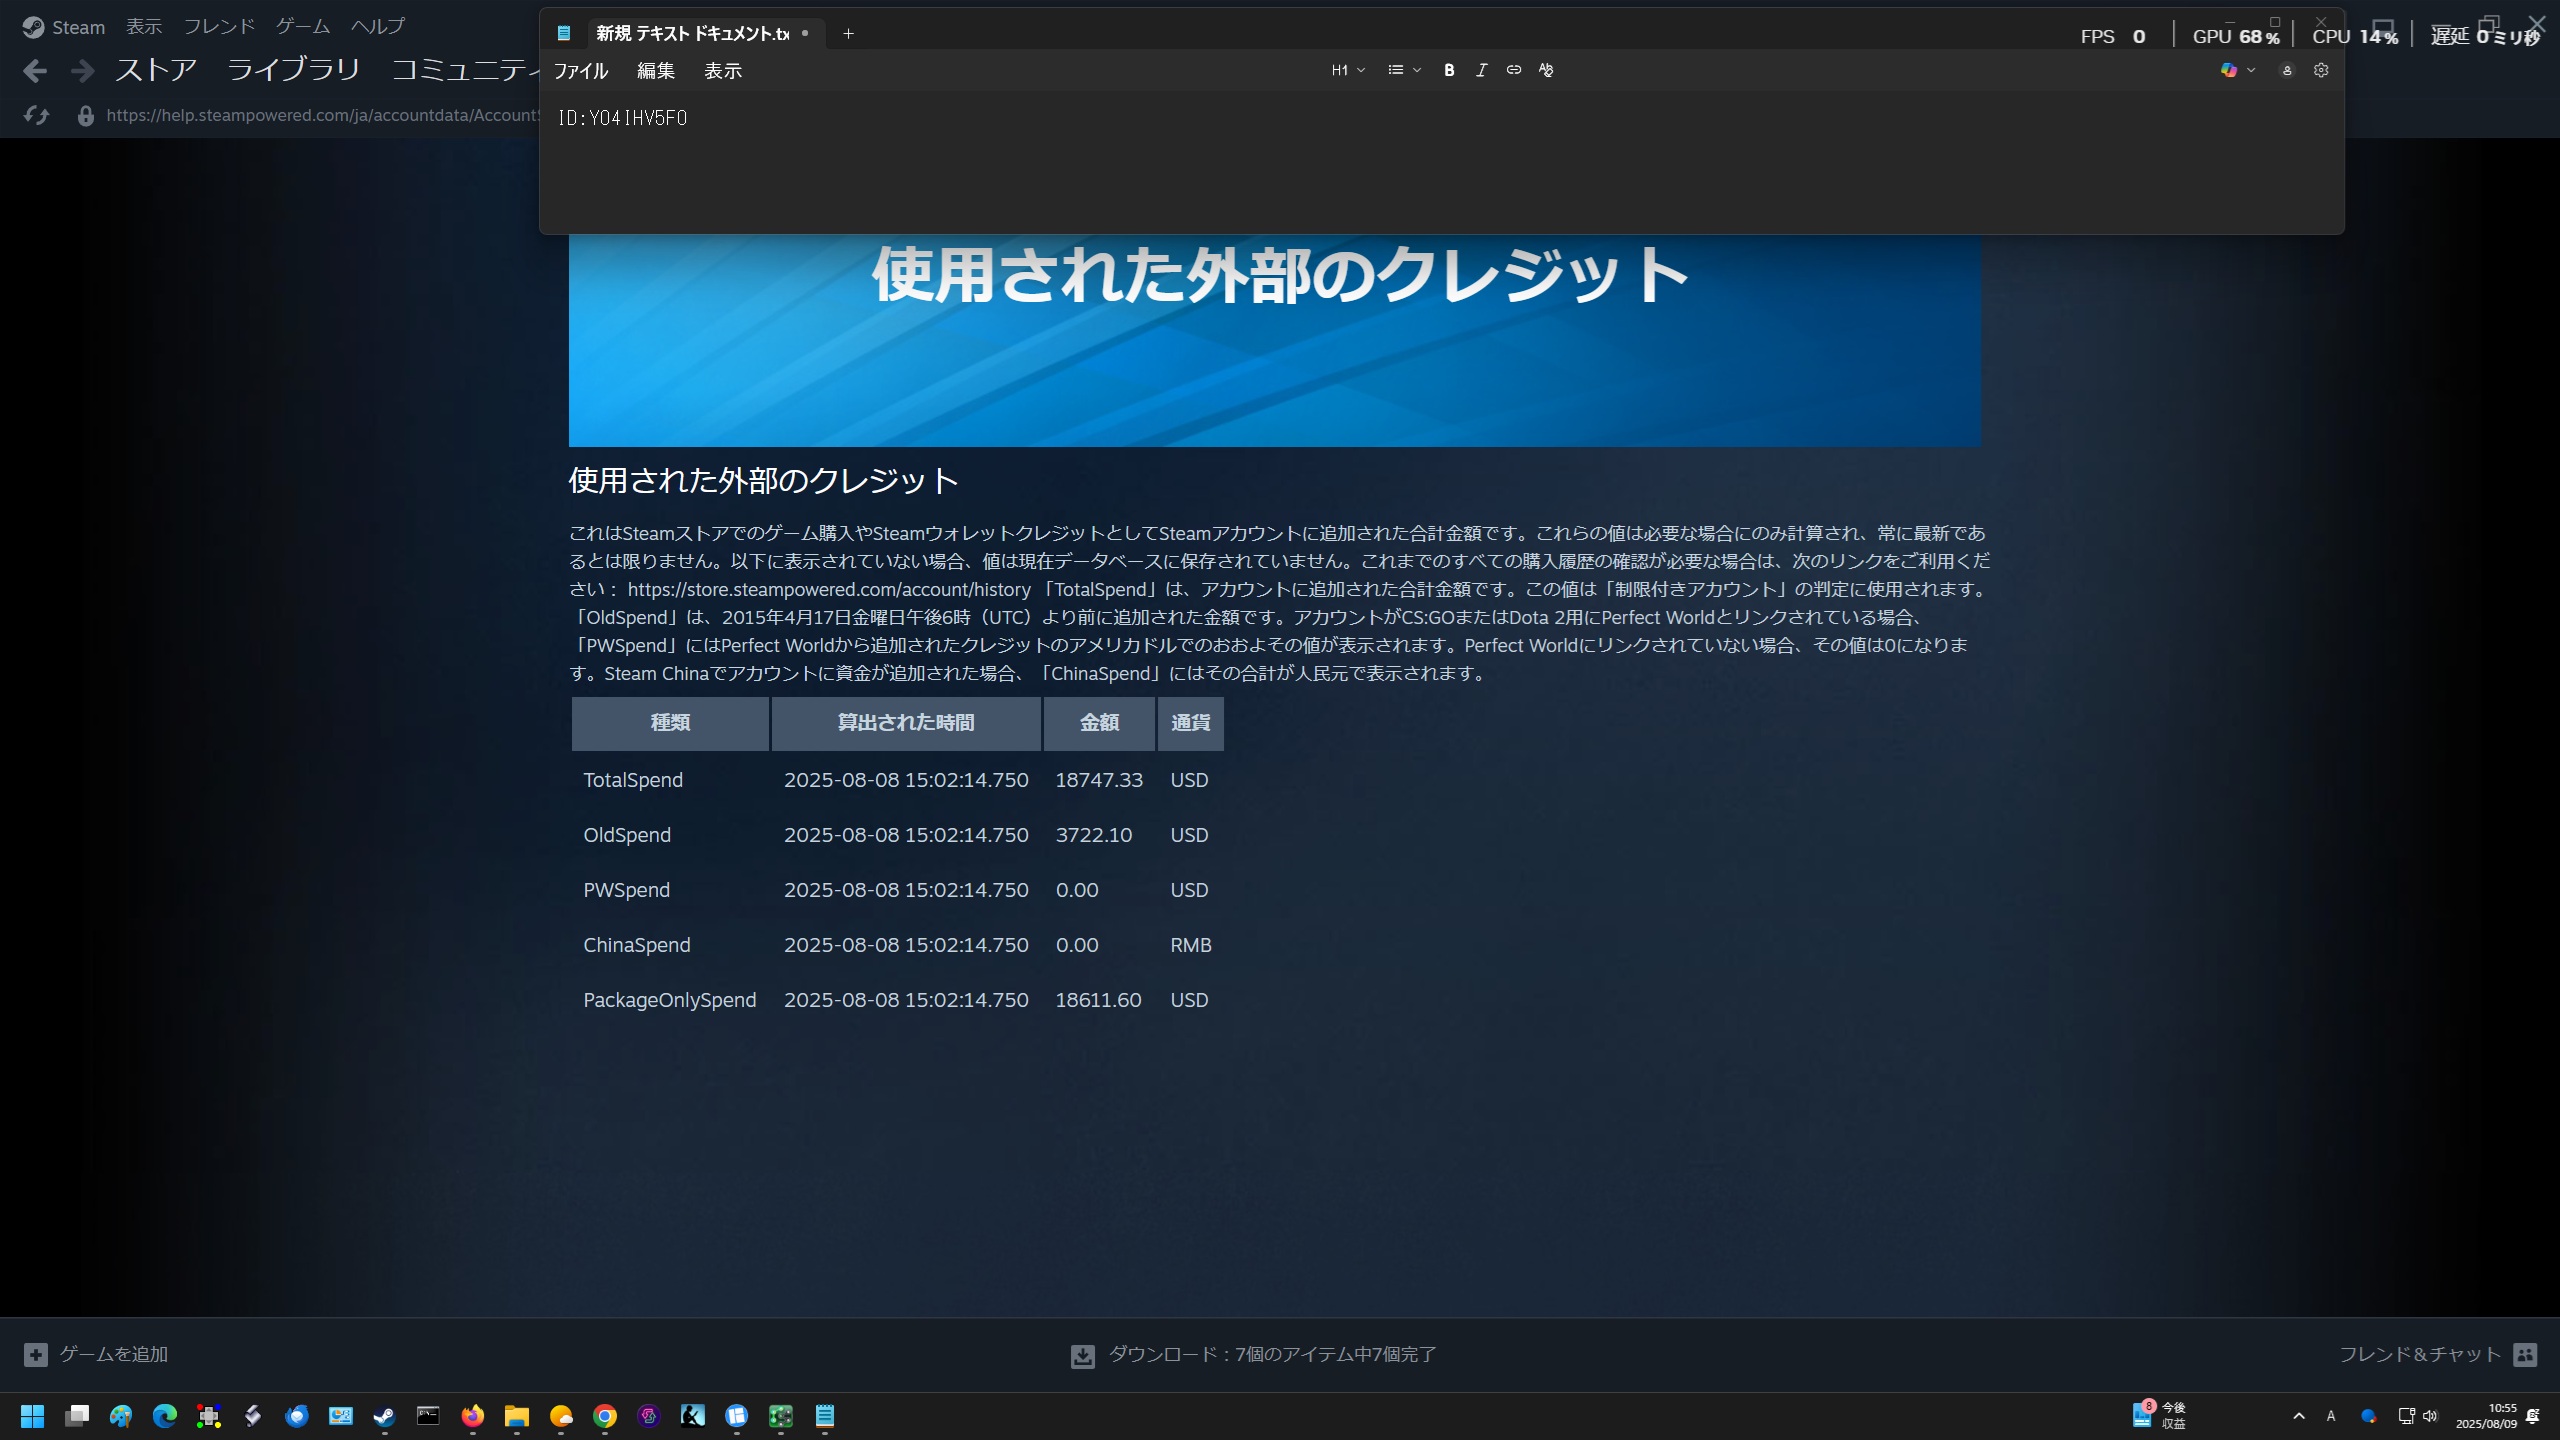Click the Friends & Chat grid icon

(x=2525, y=1355)
